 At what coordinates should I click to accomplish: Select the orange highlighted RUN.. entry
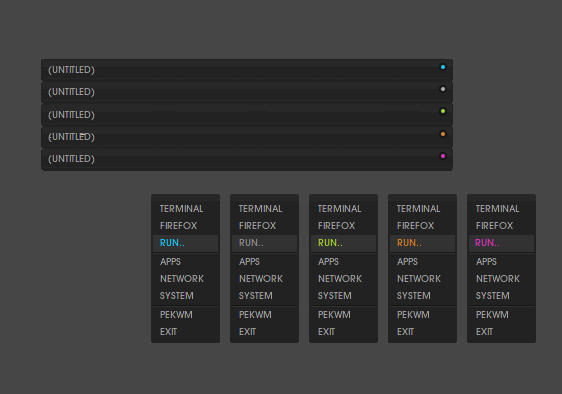pos(422,243)
